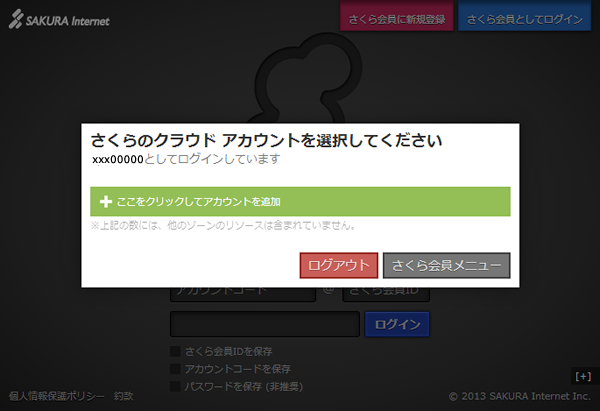Screen dimensions: 600x411
Task: Click the © 2013 SAKURA Internet Inc. text
Action: pyautogui.click(x=520, y=397)
